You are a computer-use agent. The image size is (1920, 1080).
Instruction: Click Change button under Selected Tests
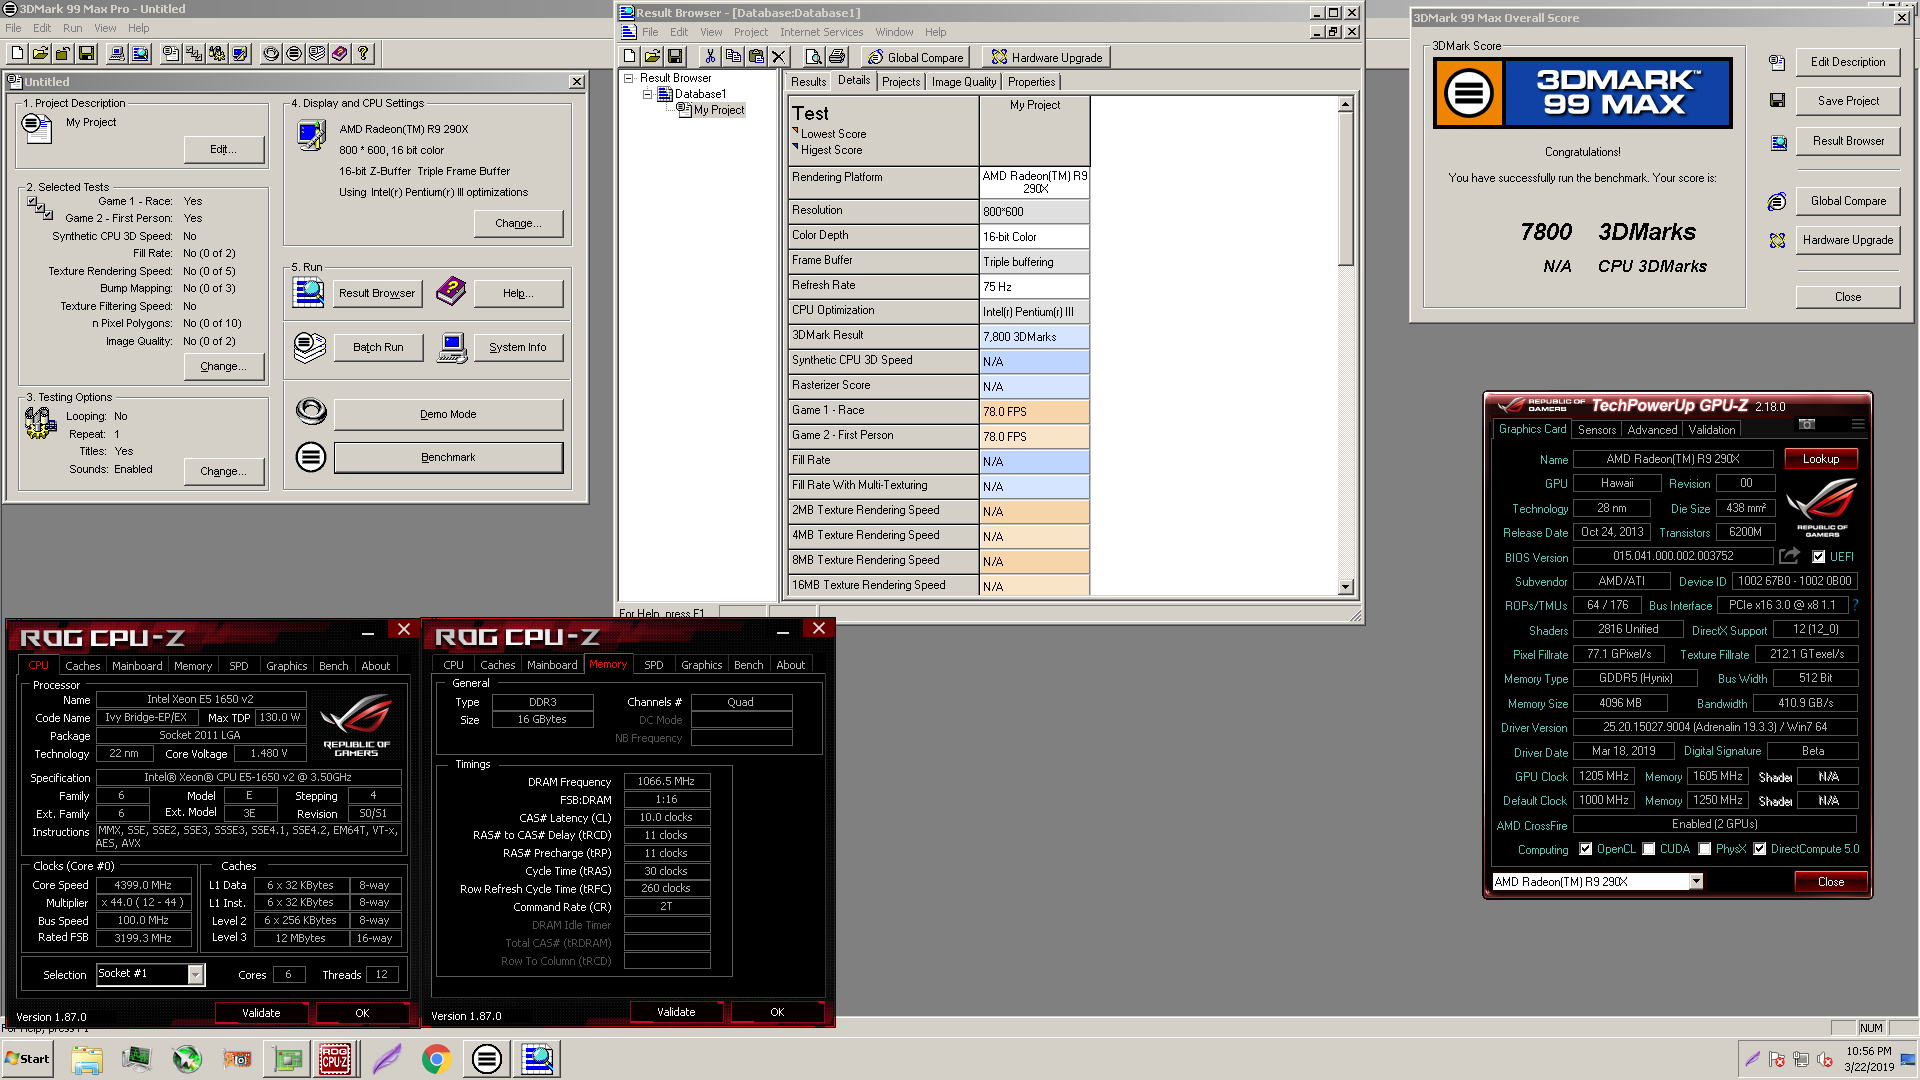coord(223,366)
